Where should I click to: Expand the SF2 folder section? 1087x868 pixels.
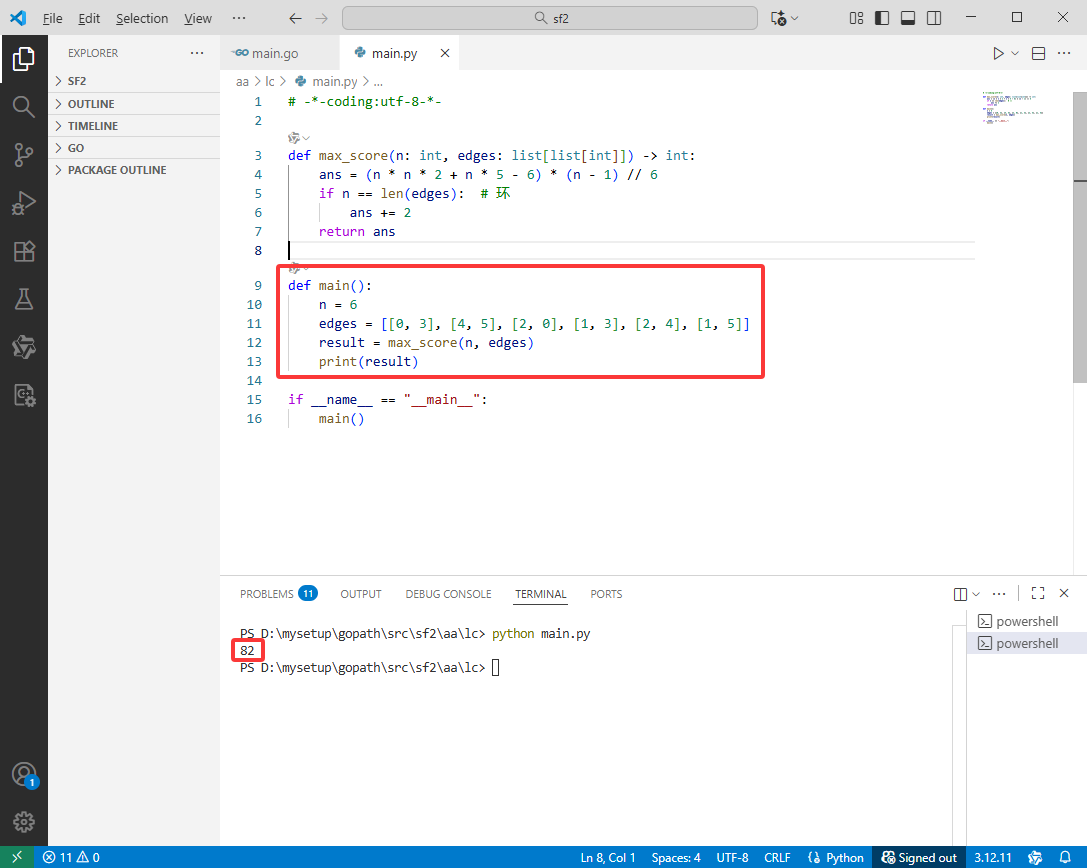[x=134, y=81]
